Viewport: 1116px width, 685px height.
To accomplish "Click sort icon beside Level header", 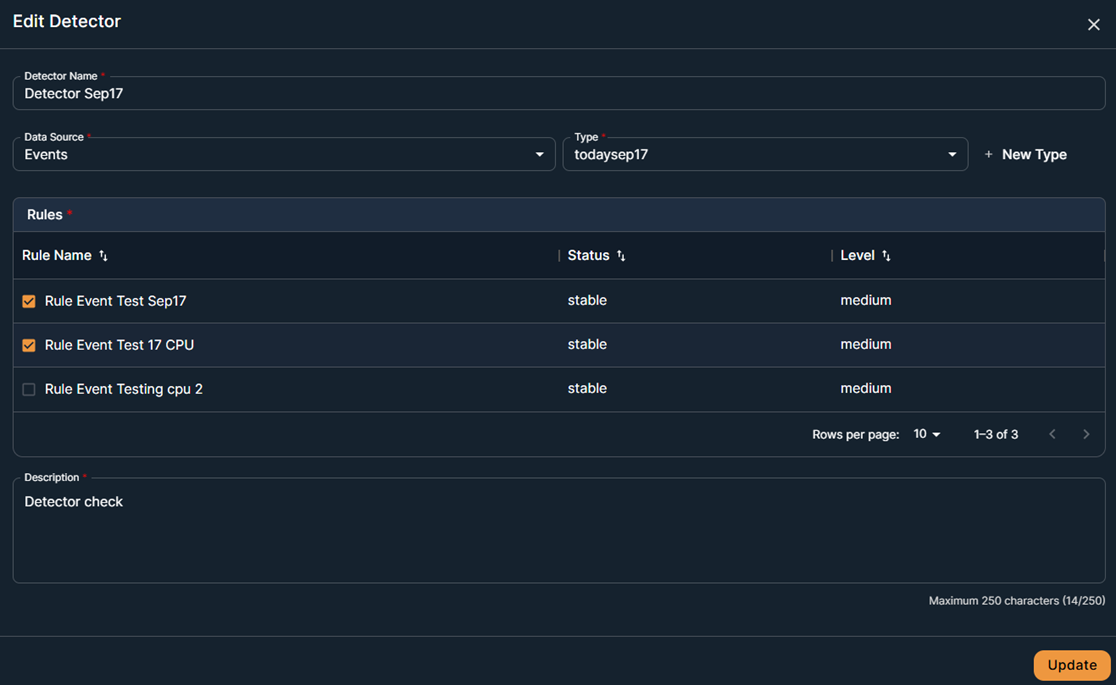I will [x=886, y=256].
